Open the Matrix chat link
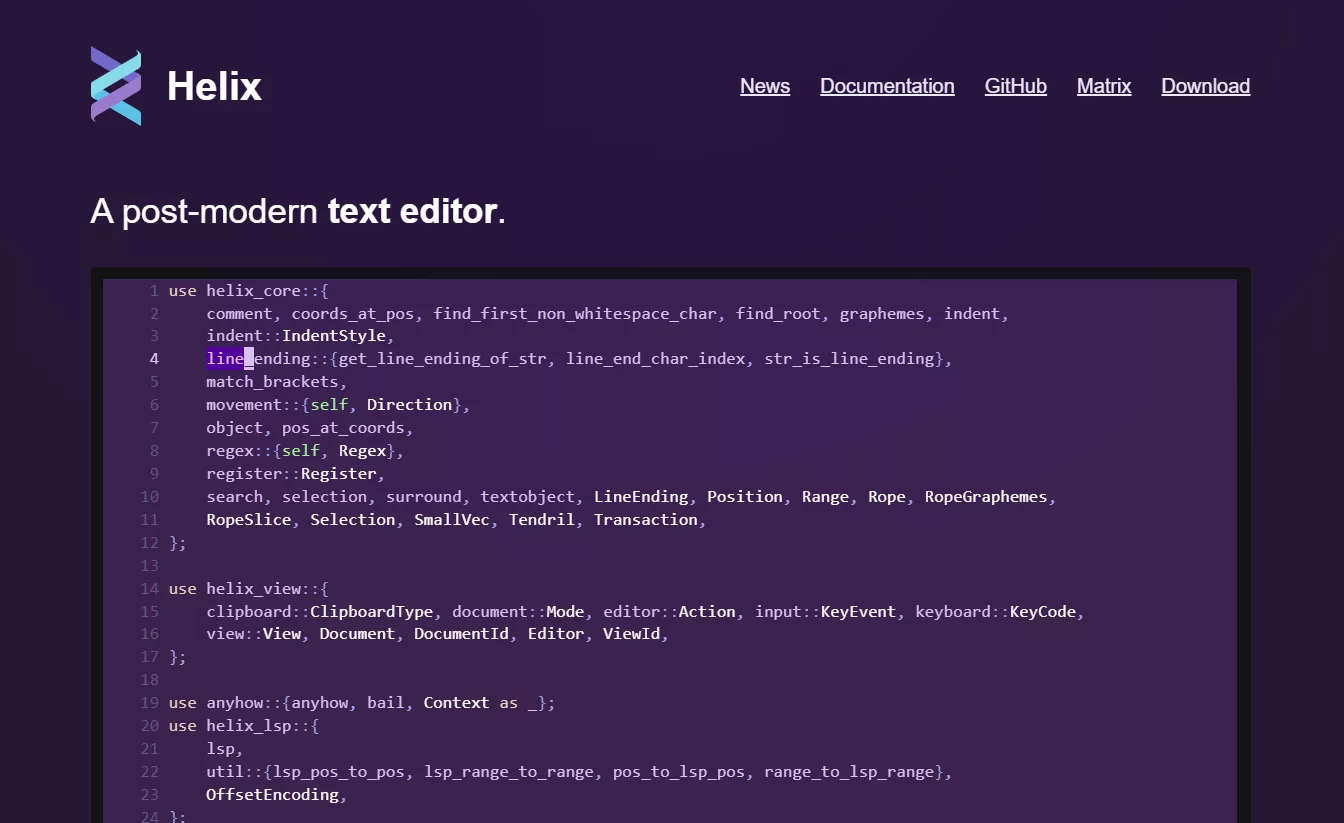 [x=1104, y=87]
